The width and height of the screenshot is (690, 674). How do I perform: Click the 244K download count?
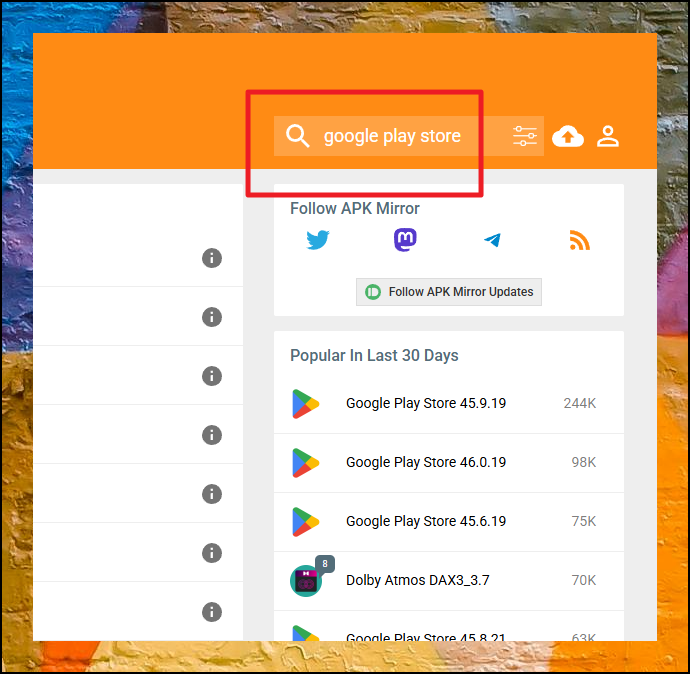580,403
